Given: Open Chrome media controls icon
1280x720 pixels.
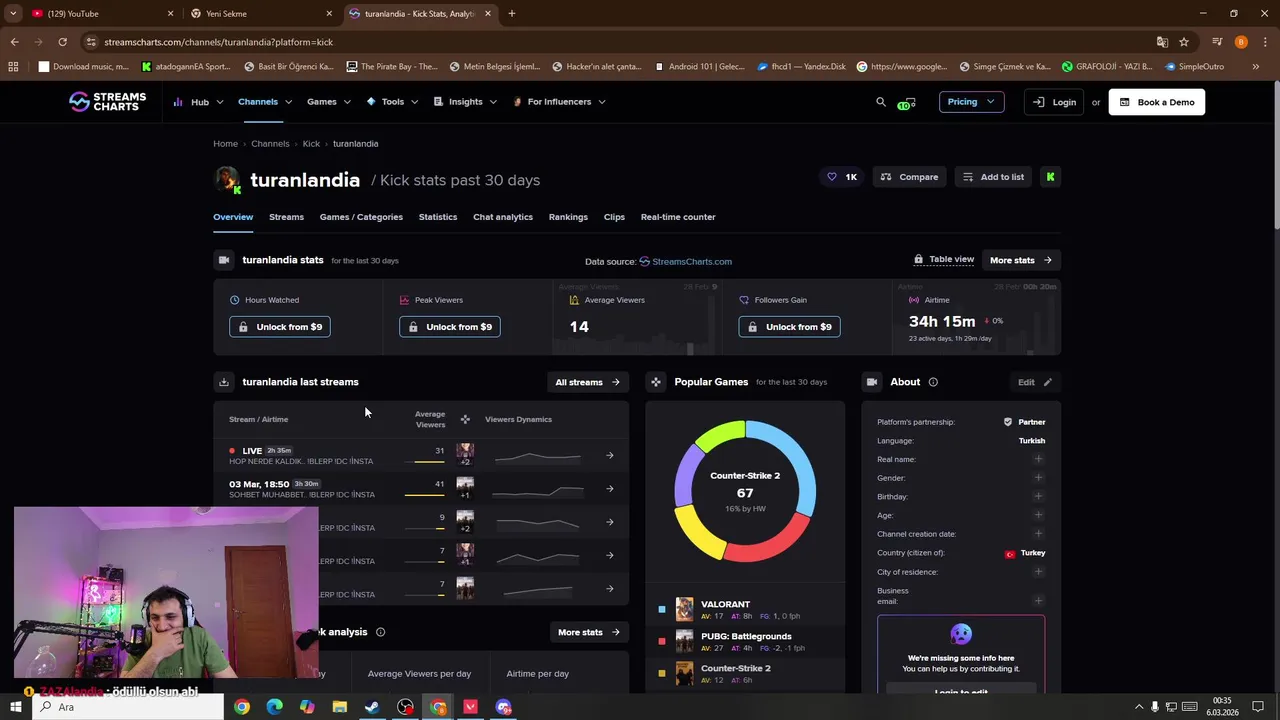Looking at the screenshot, I should 1217,42.
